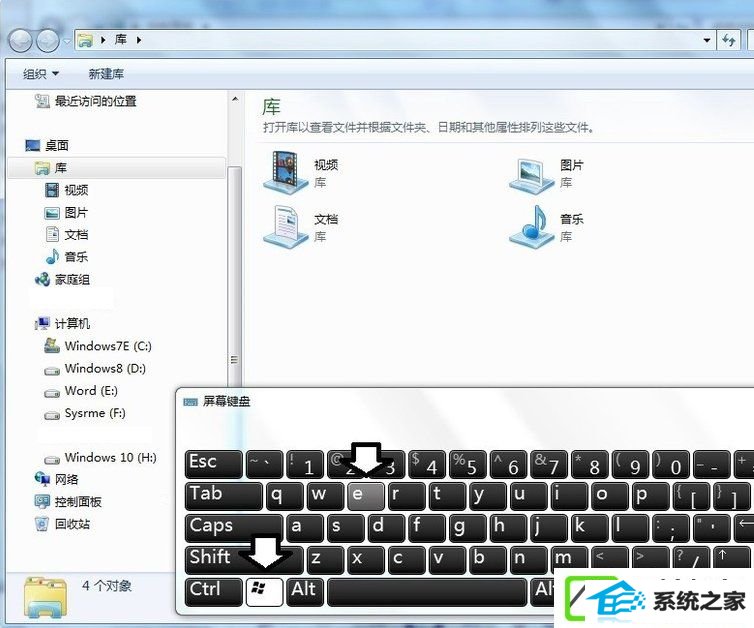Select 最近访问的位置 in navigation pane
Viewport: 754px width, 628px height.
pyautogui.click(x=95, y=101)
